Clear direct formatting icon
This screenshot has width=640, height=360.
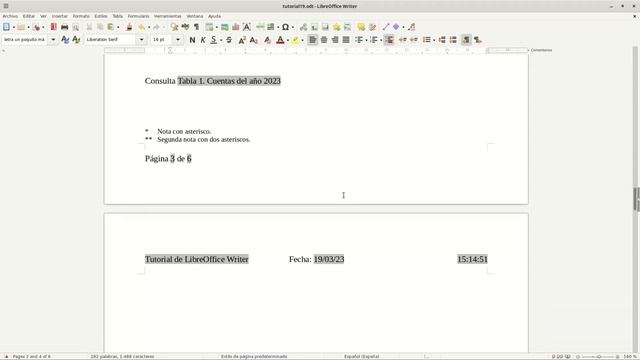[x=267, y=40]
